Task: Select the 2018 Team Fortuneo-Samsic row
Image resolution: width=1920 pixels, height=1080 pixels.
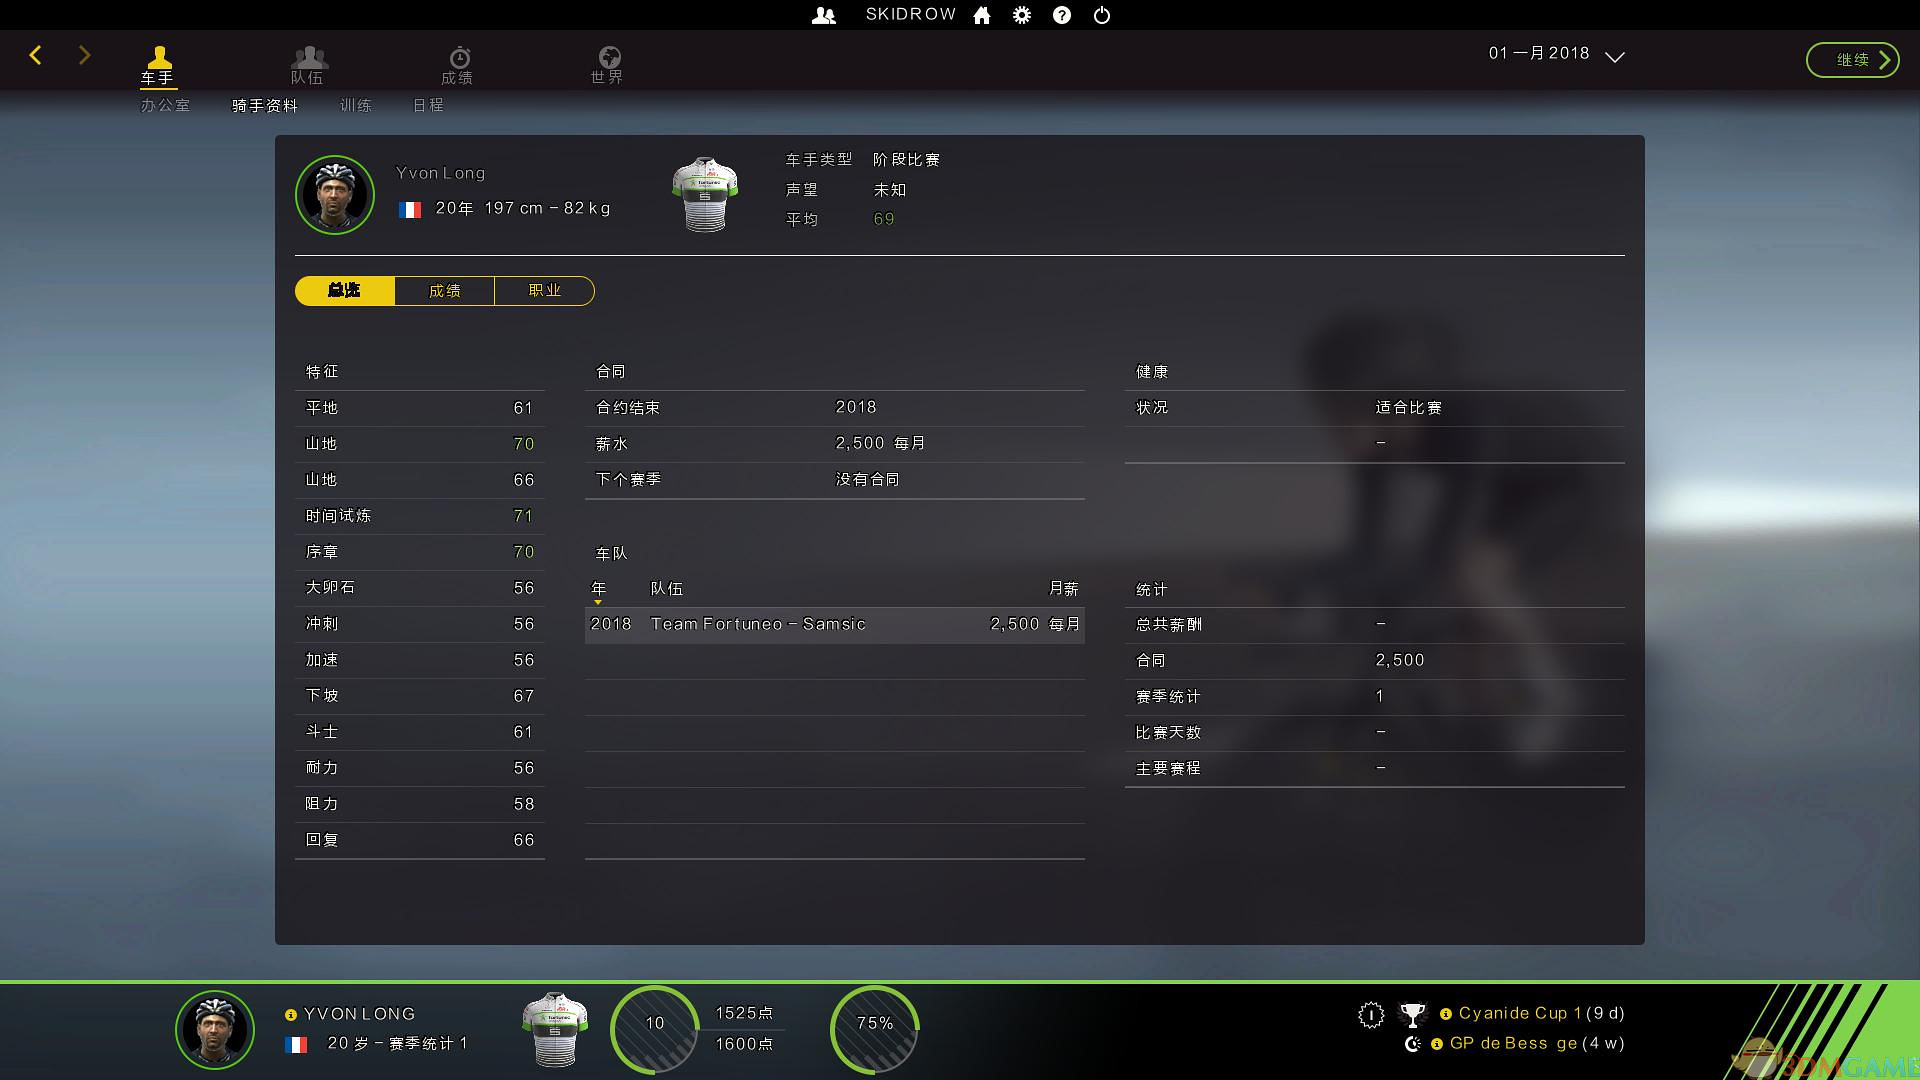Action: [834, 624]
